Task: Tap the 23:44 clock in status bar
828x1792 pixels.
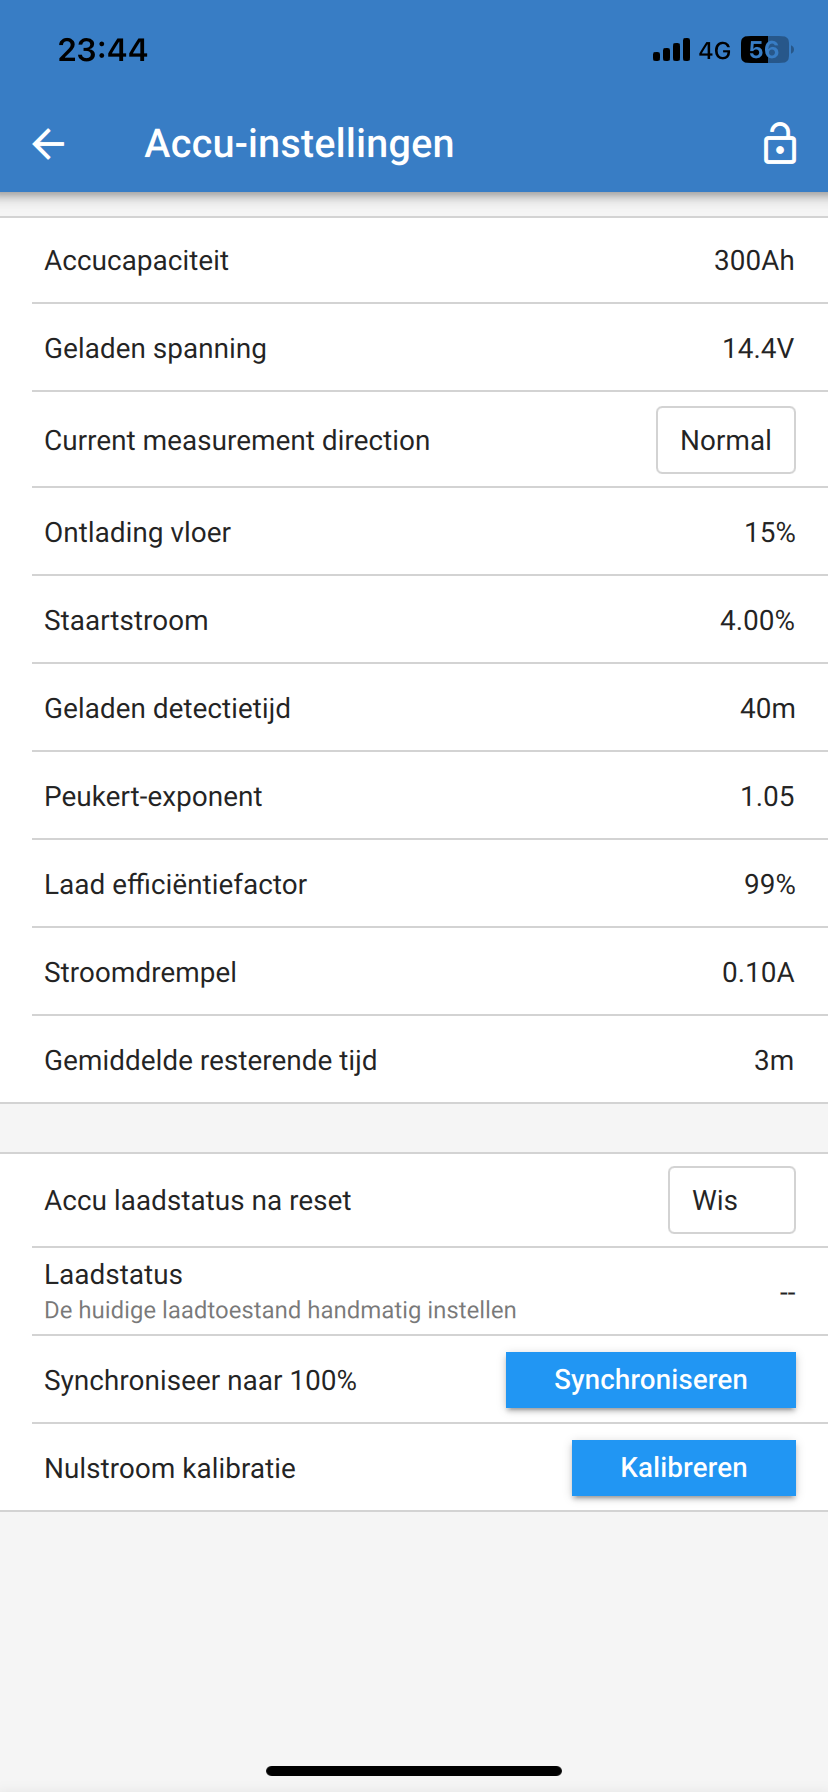Action: pyautogui.click(x=102, y=50)
